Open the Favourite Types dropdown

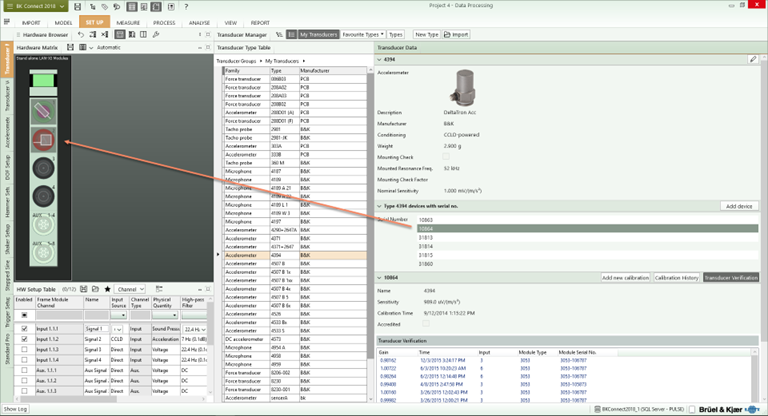(362, 34)
